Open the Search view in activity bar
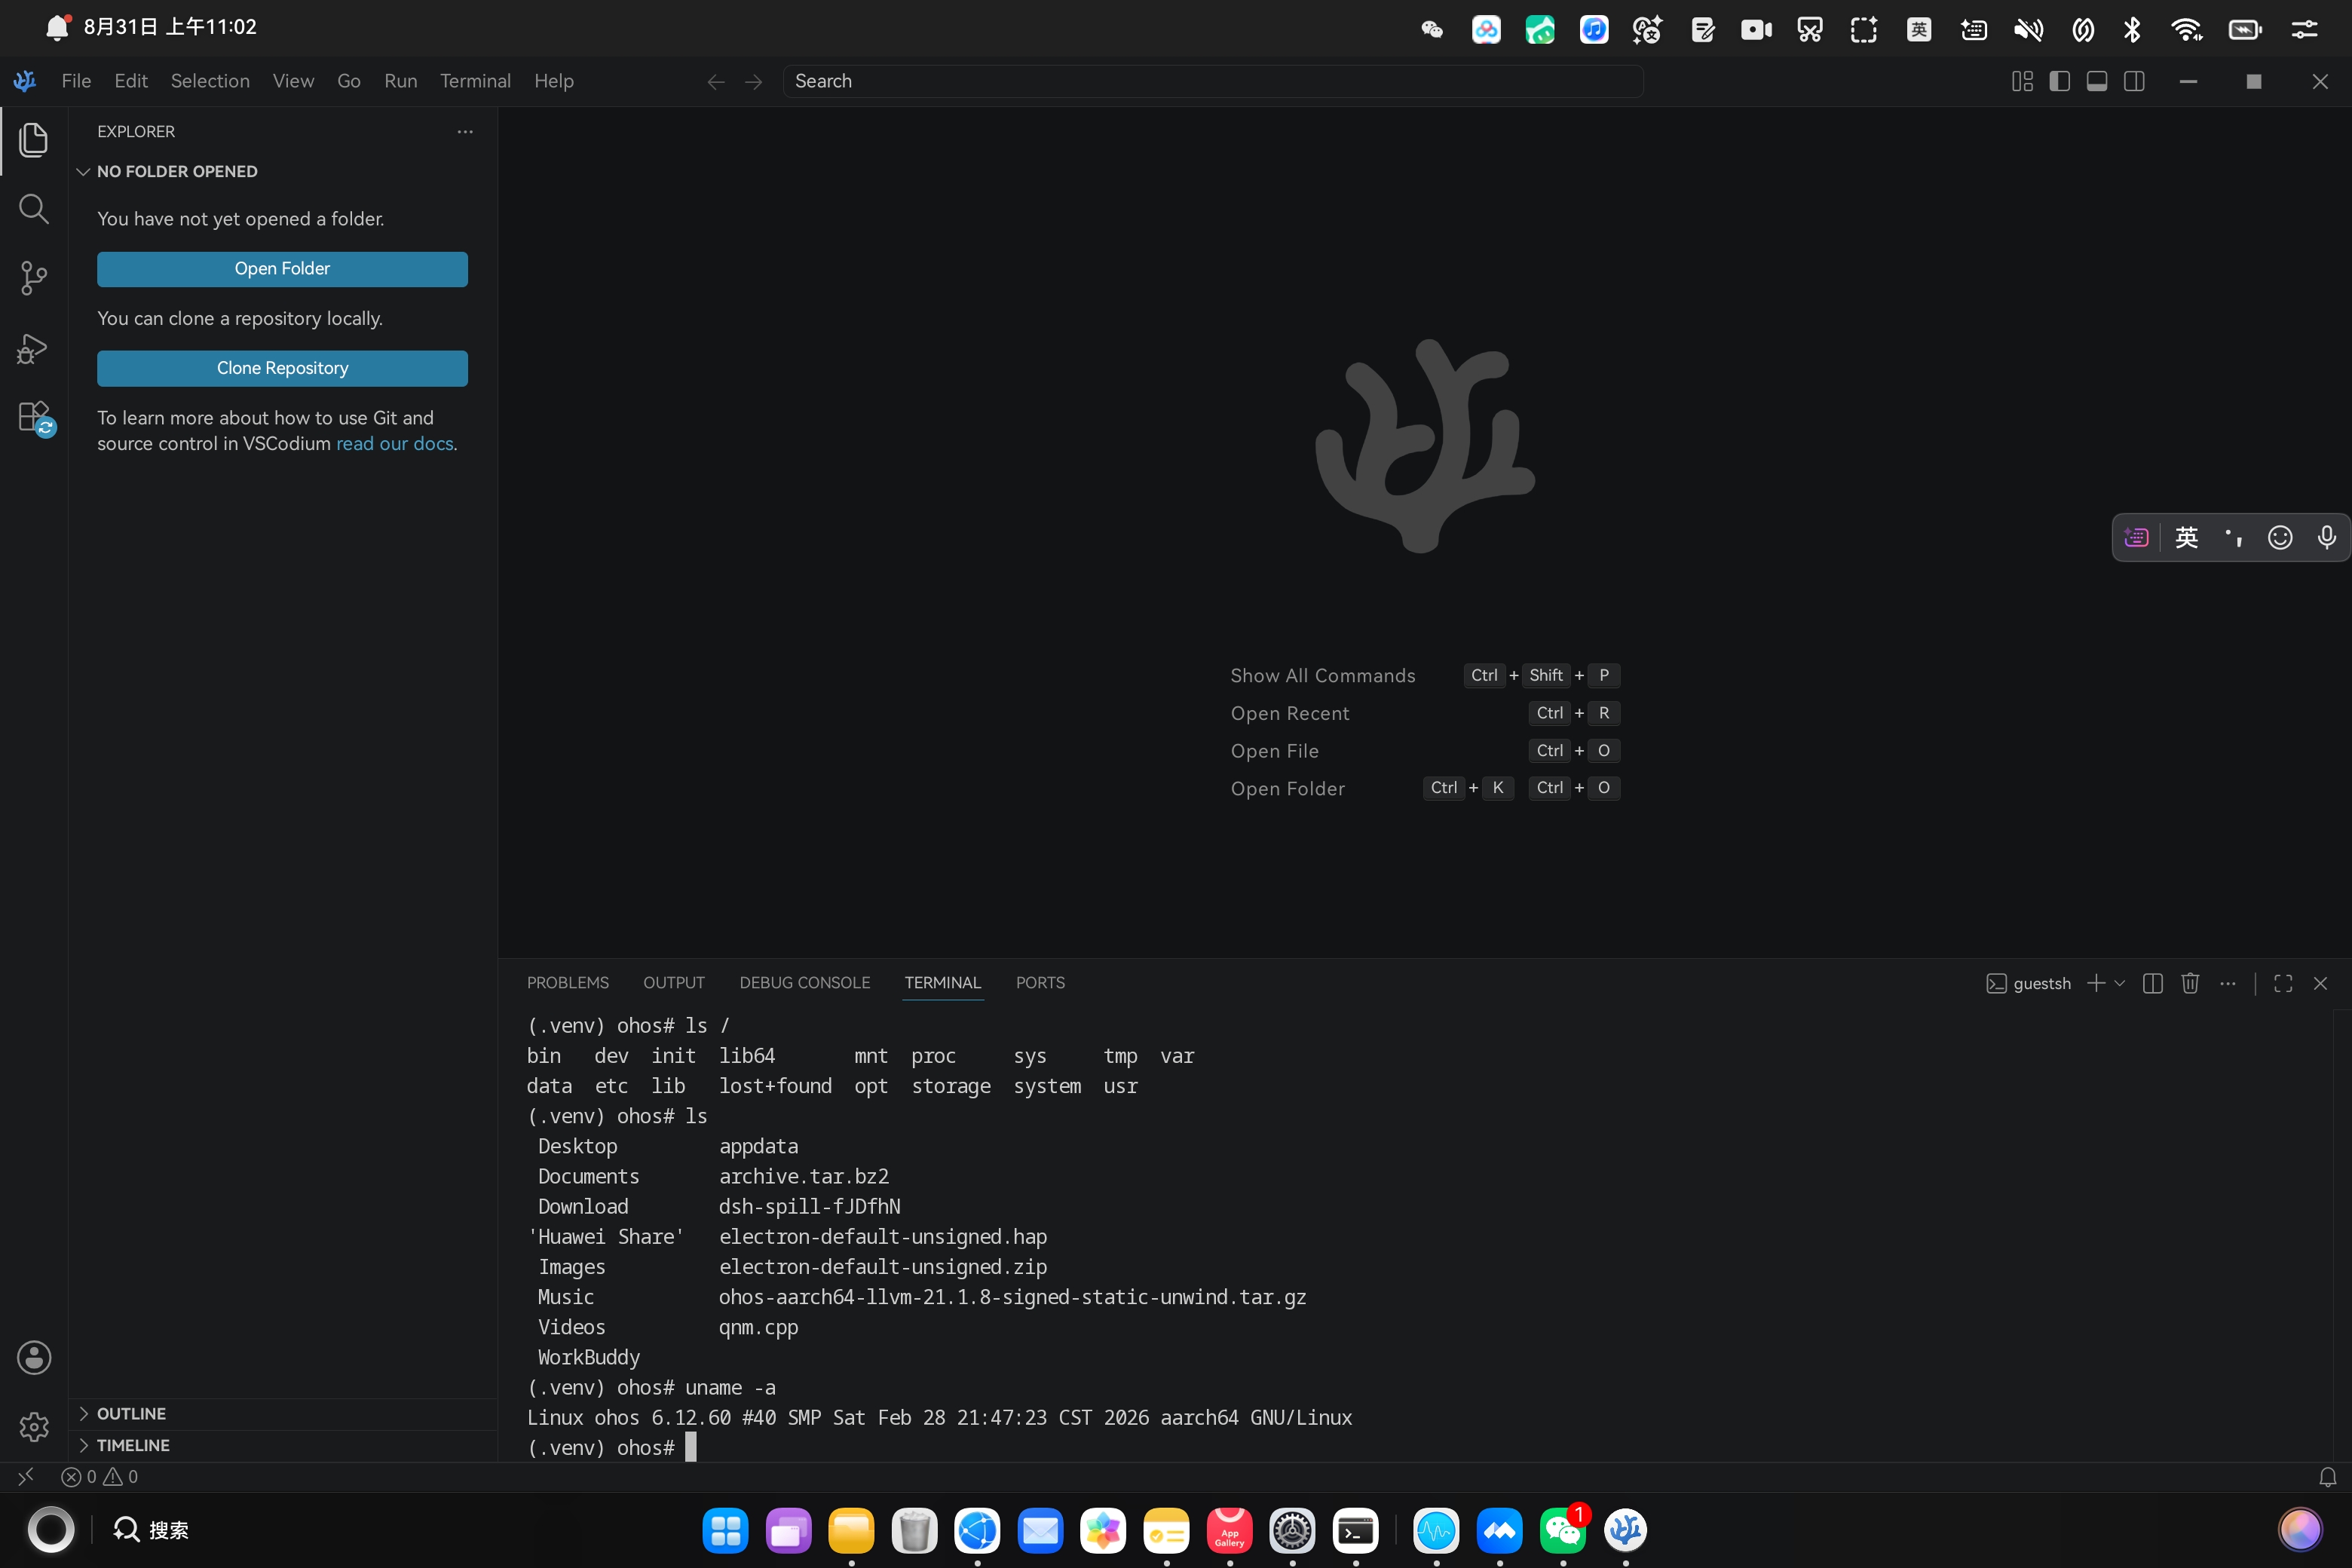The width and height of the screenshot is (2352, 1568). point(34,209)
